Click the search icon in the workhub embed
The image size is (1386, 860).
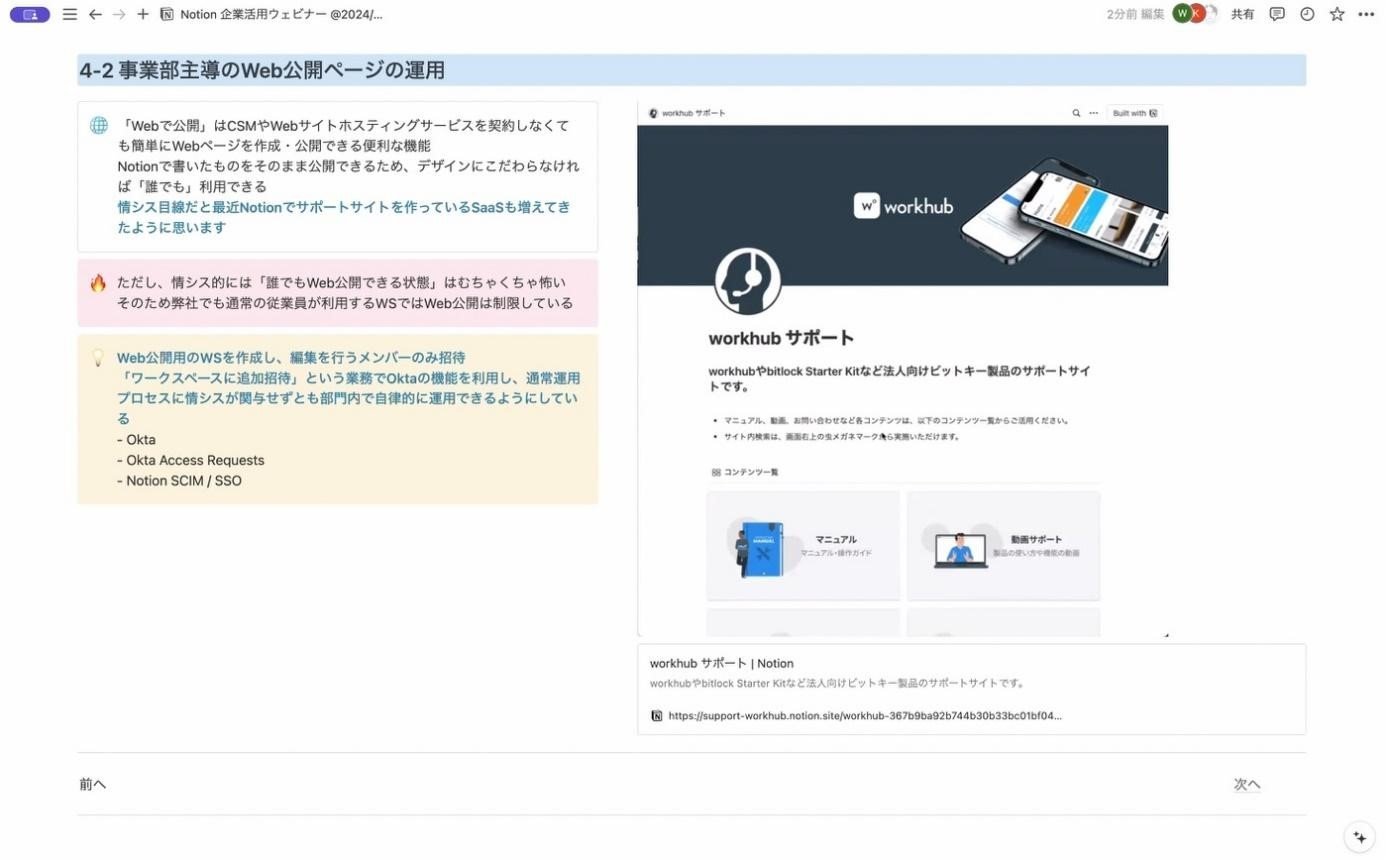click(x=1076, y=113)
